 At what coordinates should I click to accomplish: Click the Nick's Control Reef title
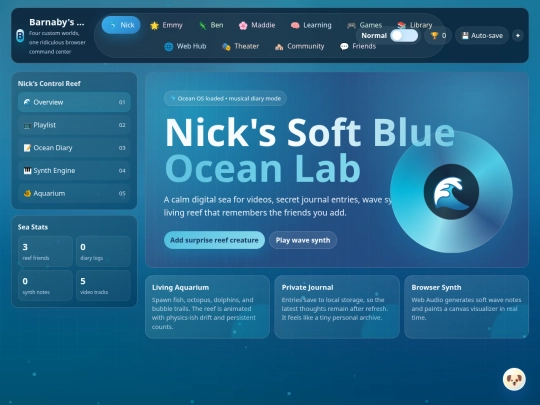pyautogui.click(x=49, y=84)
